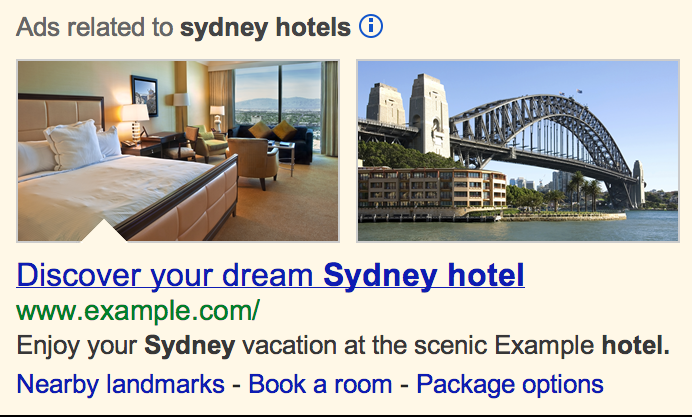The image size is (692, 417).
Task: Click the green www.example.com/ display URL
Action: tap(138, 311)
